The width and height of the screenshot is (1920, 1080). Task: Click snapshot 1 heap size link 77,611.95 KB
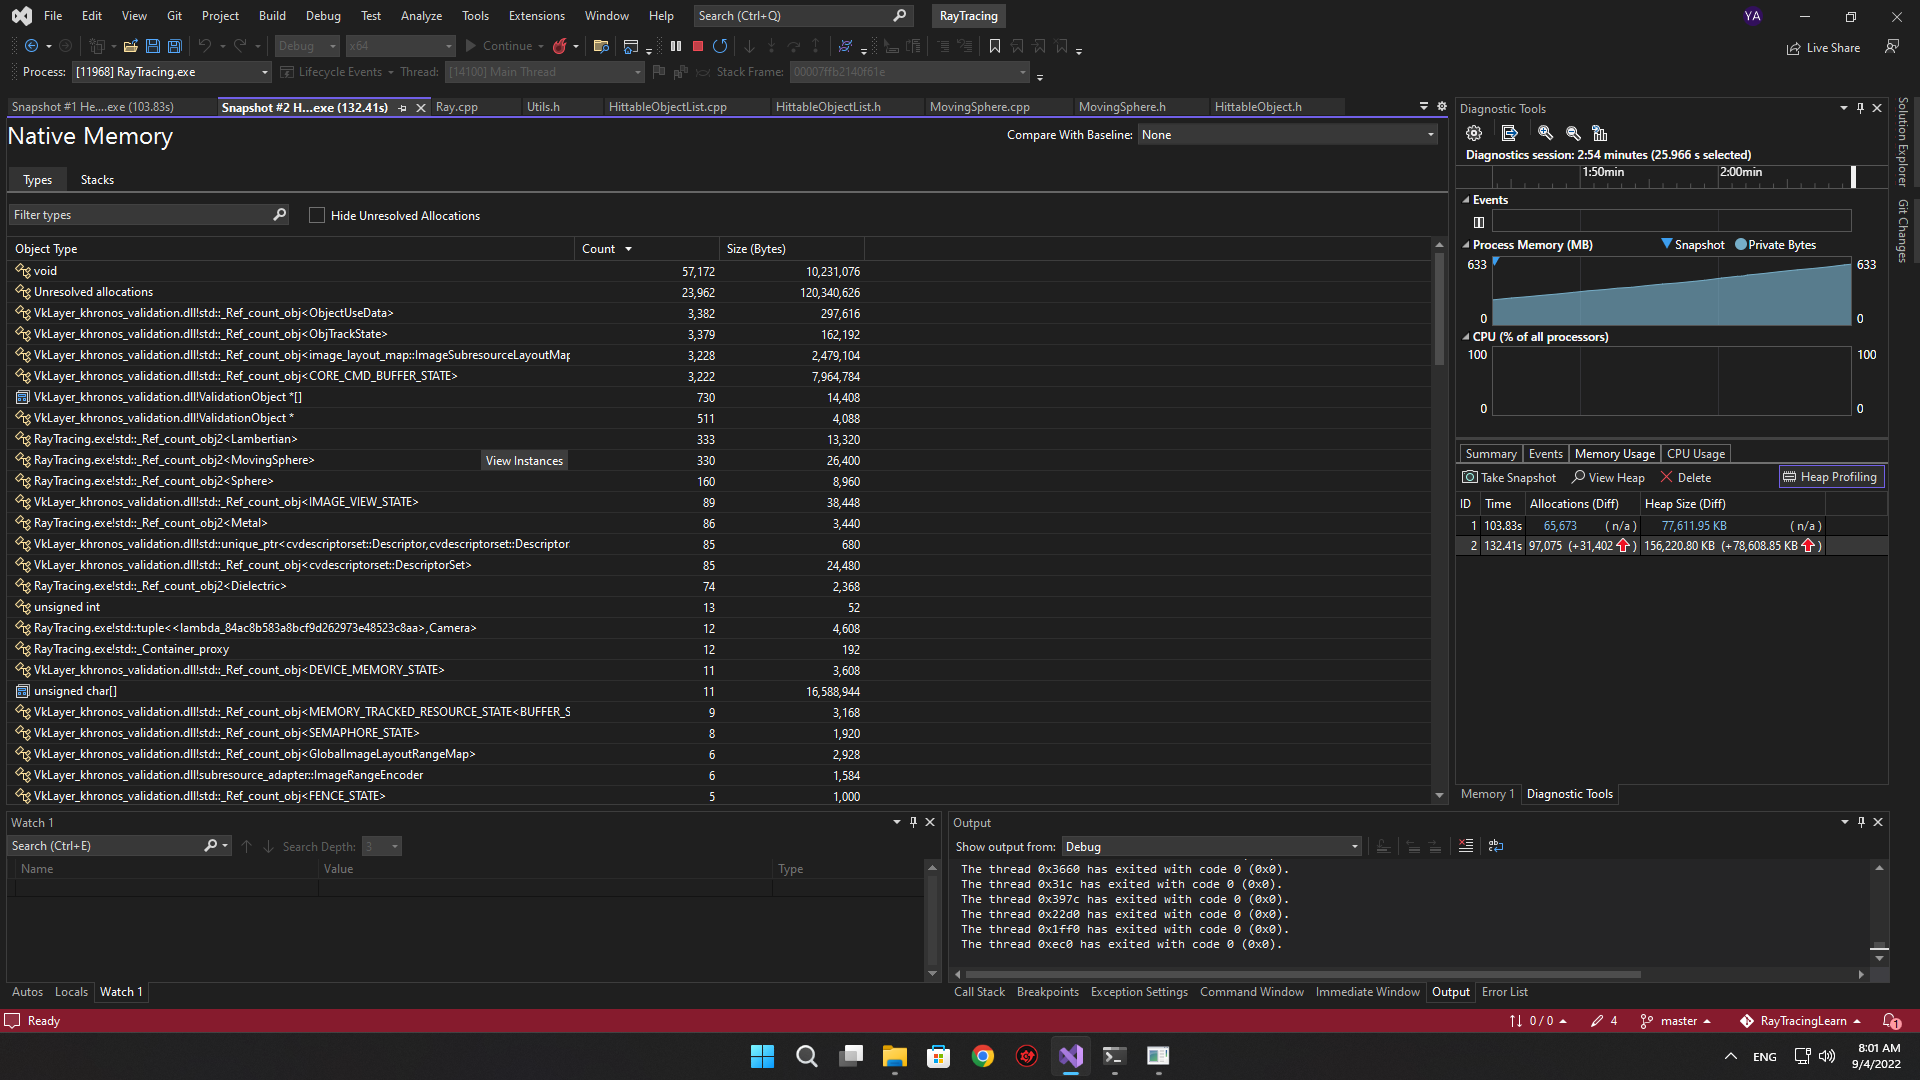(1694, 526)
